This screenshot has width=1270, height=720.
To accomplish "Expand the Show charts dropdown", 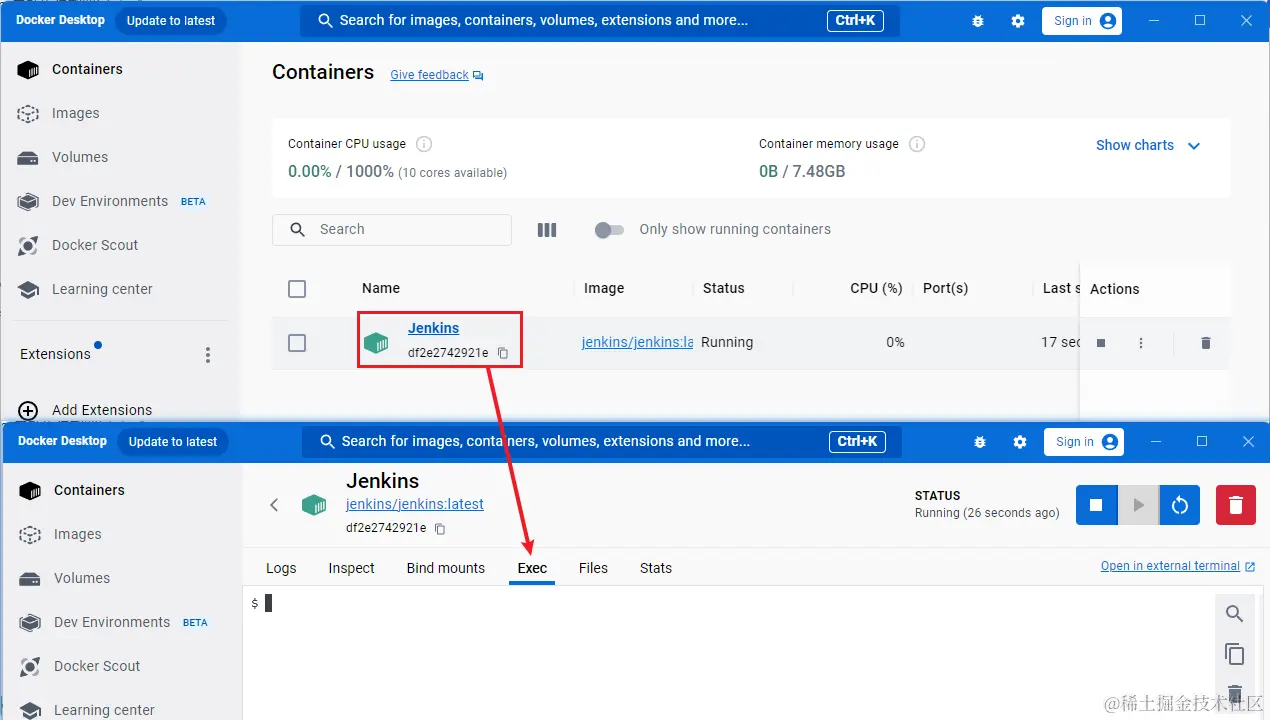I will 1148,145.
